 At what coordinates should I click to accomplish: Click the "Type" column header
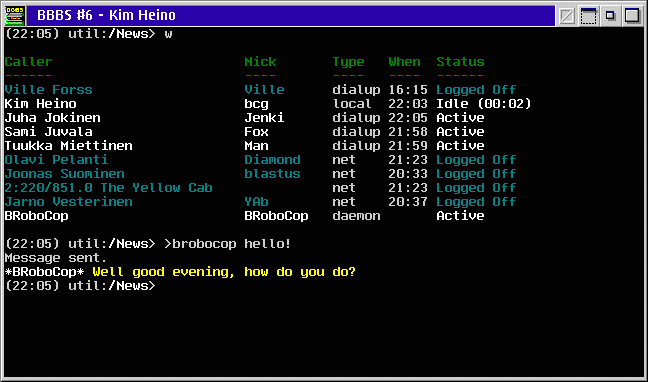tap(348, 62)
